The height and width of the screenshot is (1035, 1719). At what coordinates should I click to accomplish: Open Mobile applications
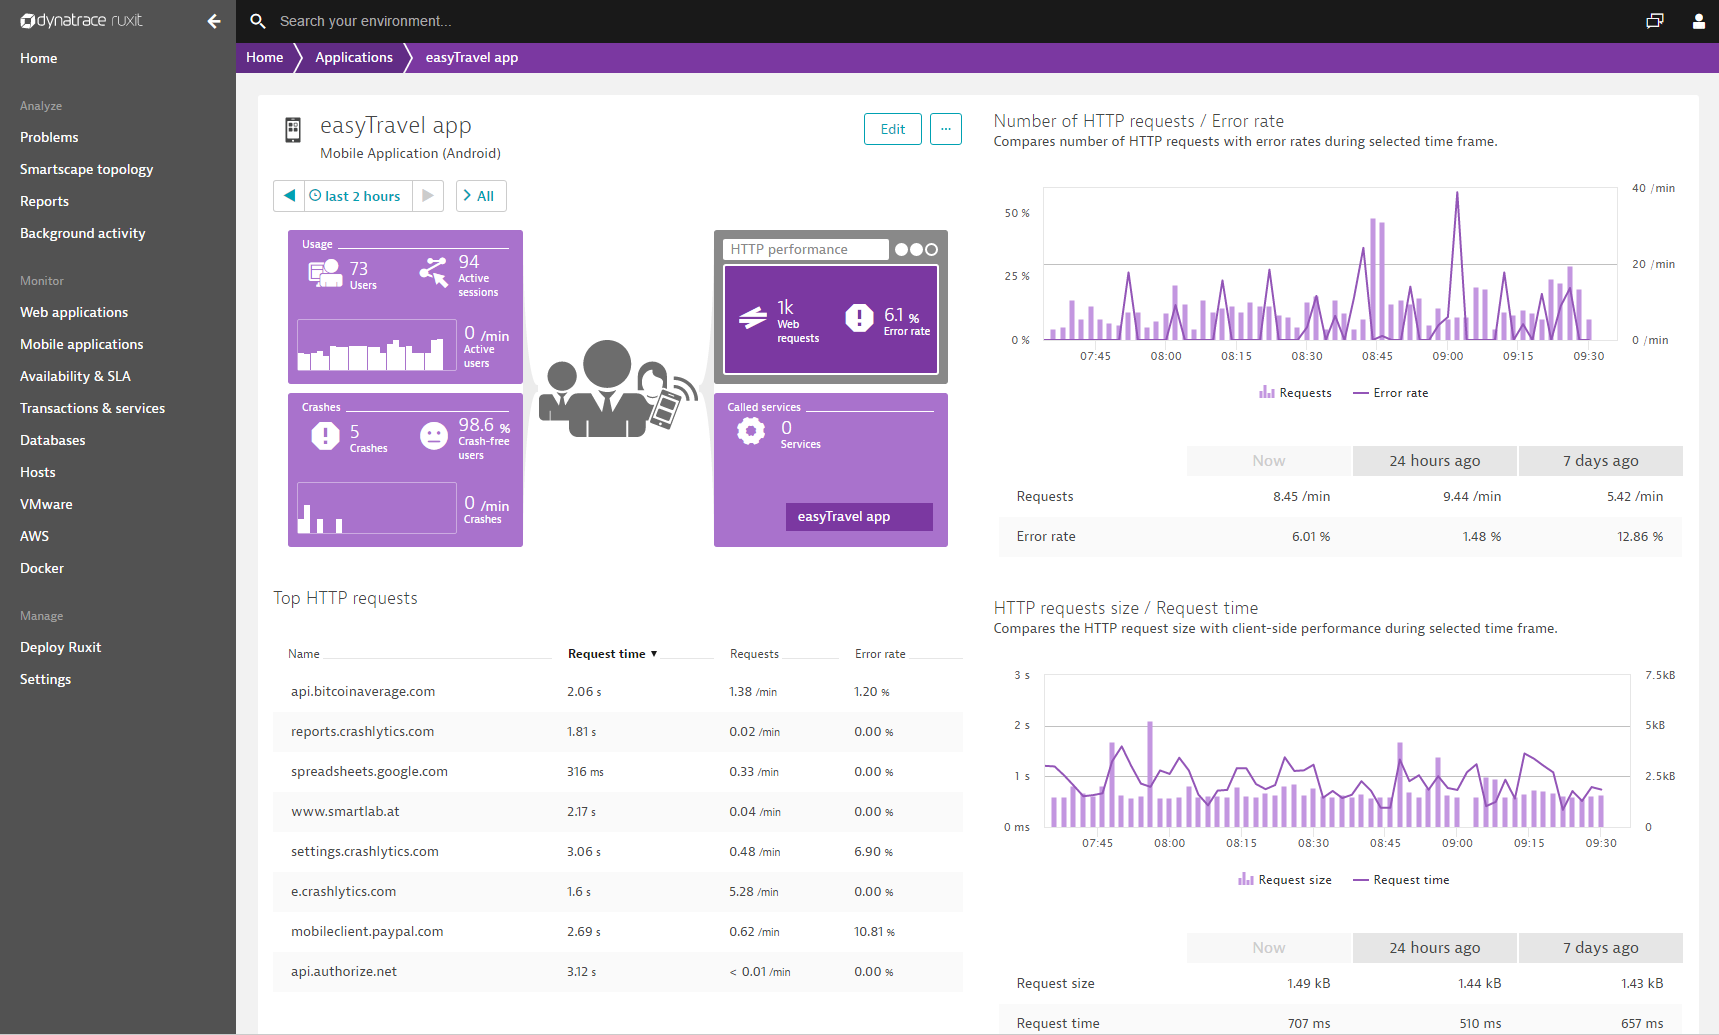(x=82, y=344)
